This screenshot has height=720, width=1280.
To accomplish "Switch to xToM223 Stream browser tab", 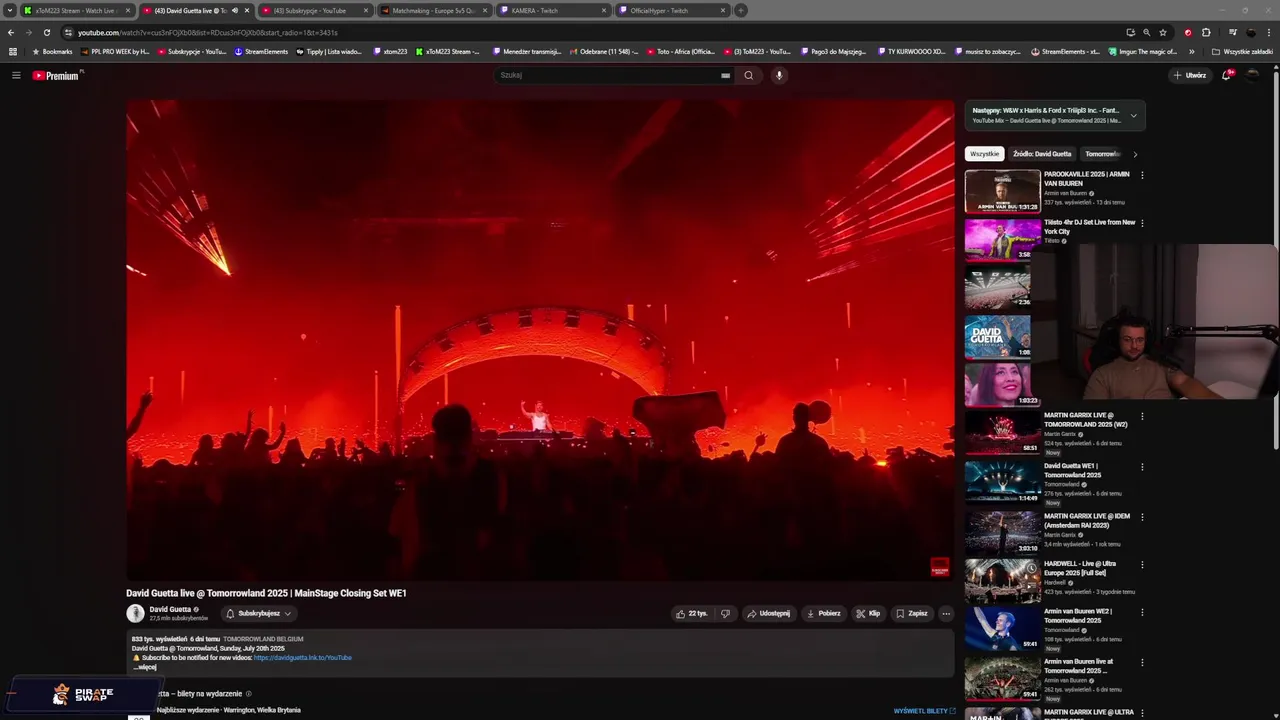I will tap(76, 10).
